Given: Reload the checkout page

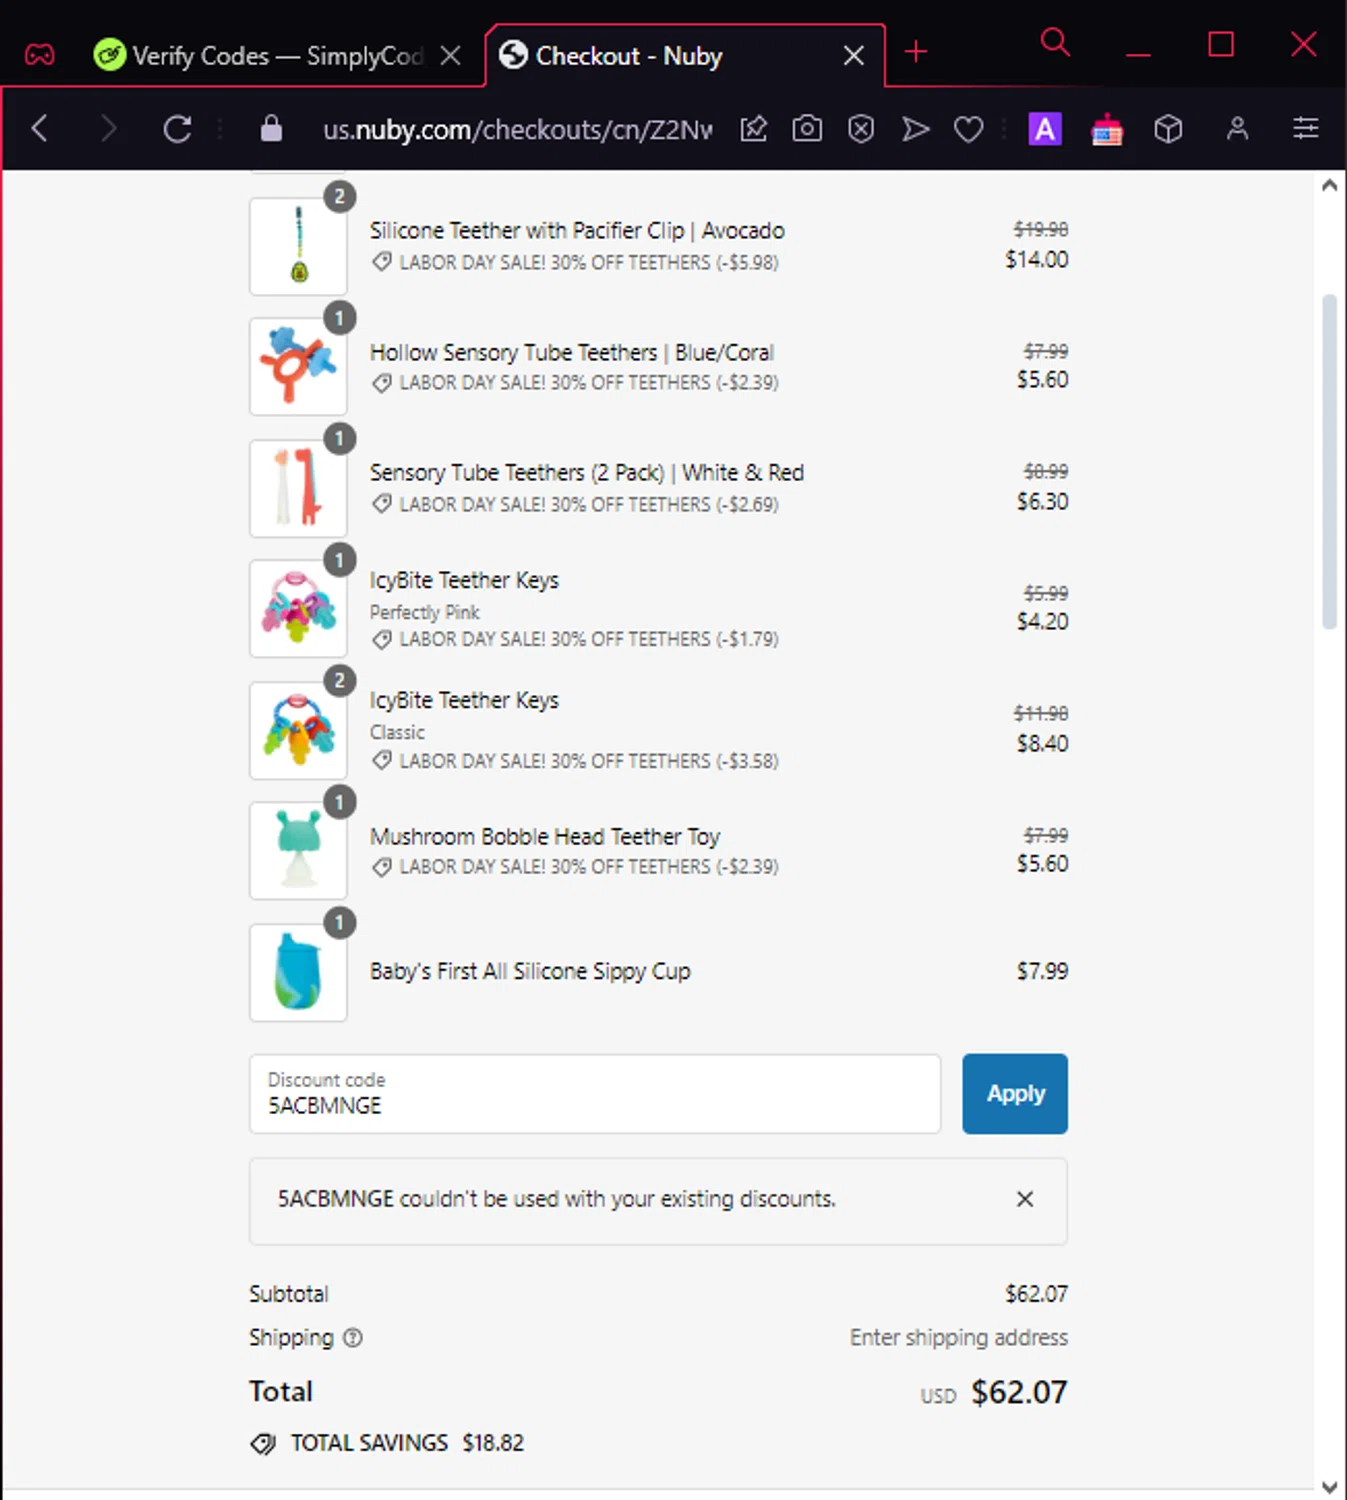Looking at the screenshot, I should coord(177,128).
